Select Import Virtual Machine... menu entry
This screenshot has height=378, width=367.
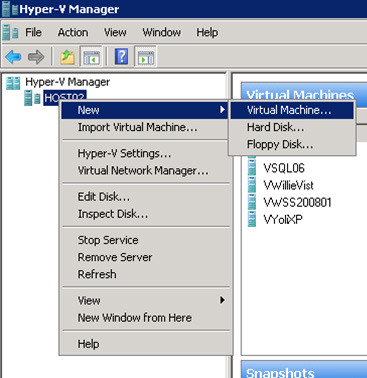(145, 127)
